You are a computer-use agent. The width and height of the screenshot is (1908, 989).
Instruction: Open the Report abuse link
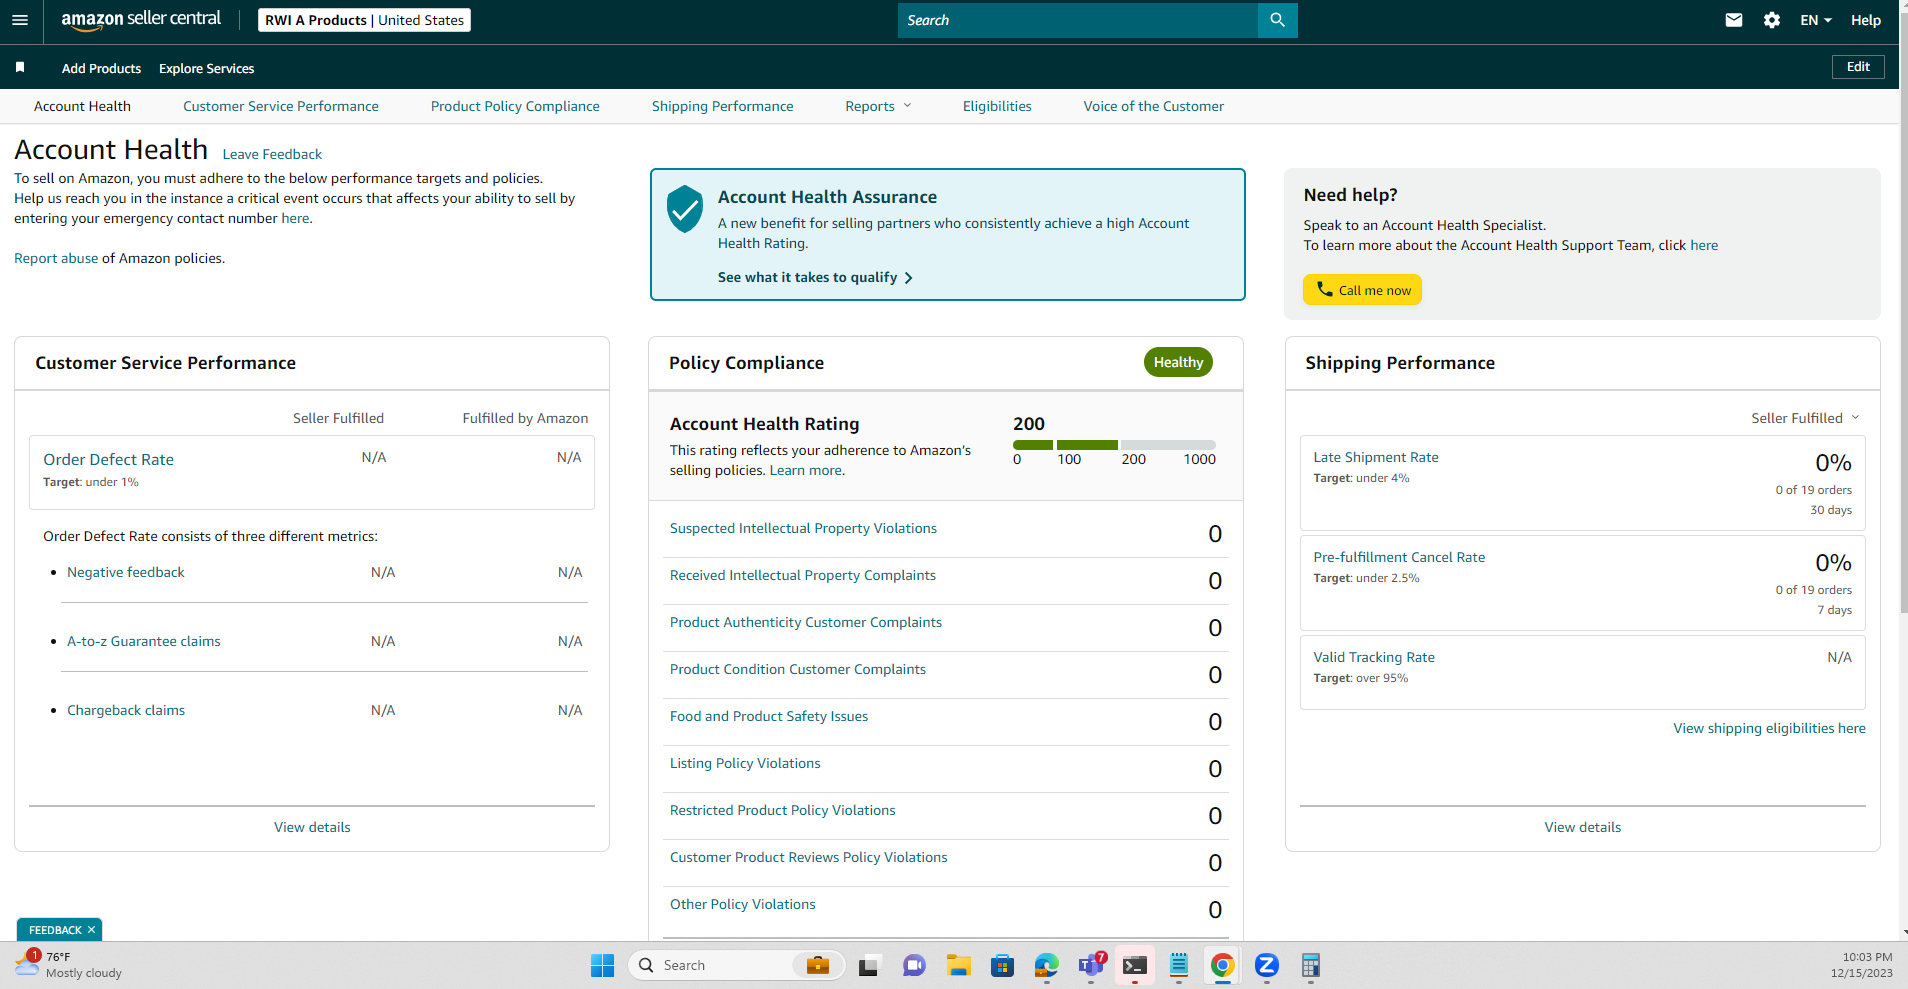tap(56, 258)
